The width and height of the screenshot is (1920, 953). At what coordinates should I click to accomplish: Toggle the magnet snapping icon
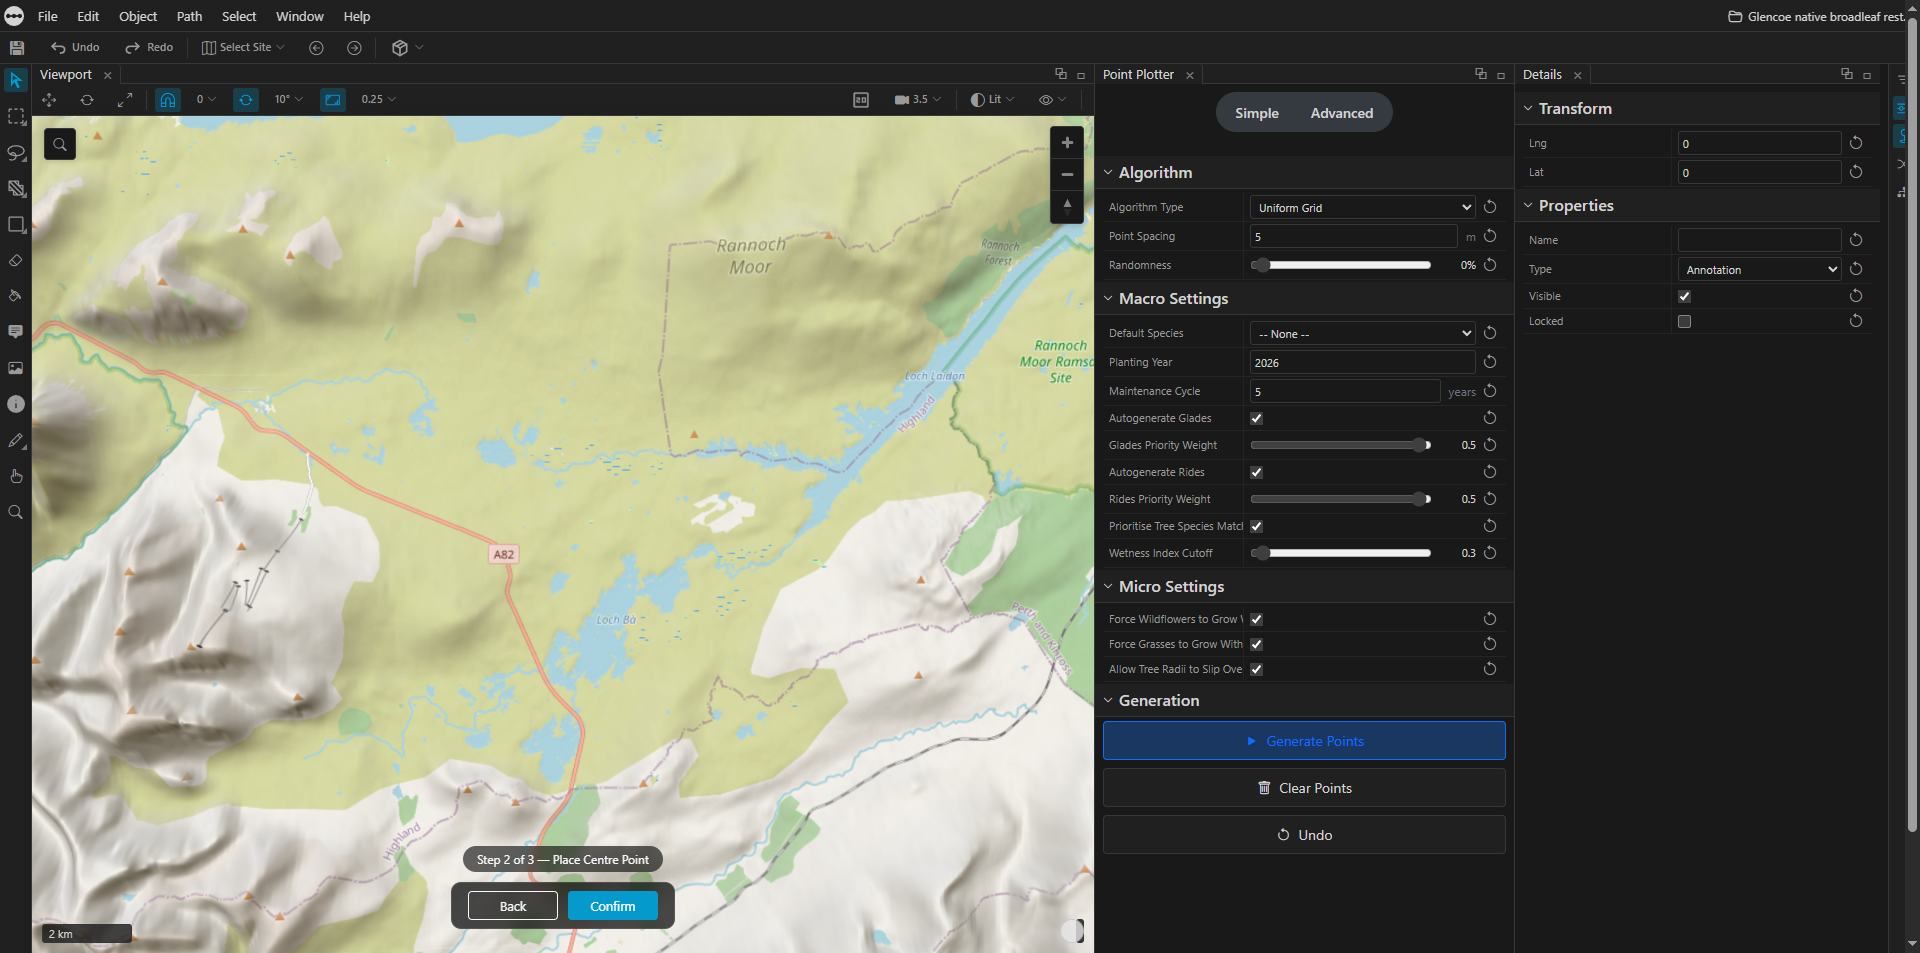pyautogui.click(x=167, y=99)
